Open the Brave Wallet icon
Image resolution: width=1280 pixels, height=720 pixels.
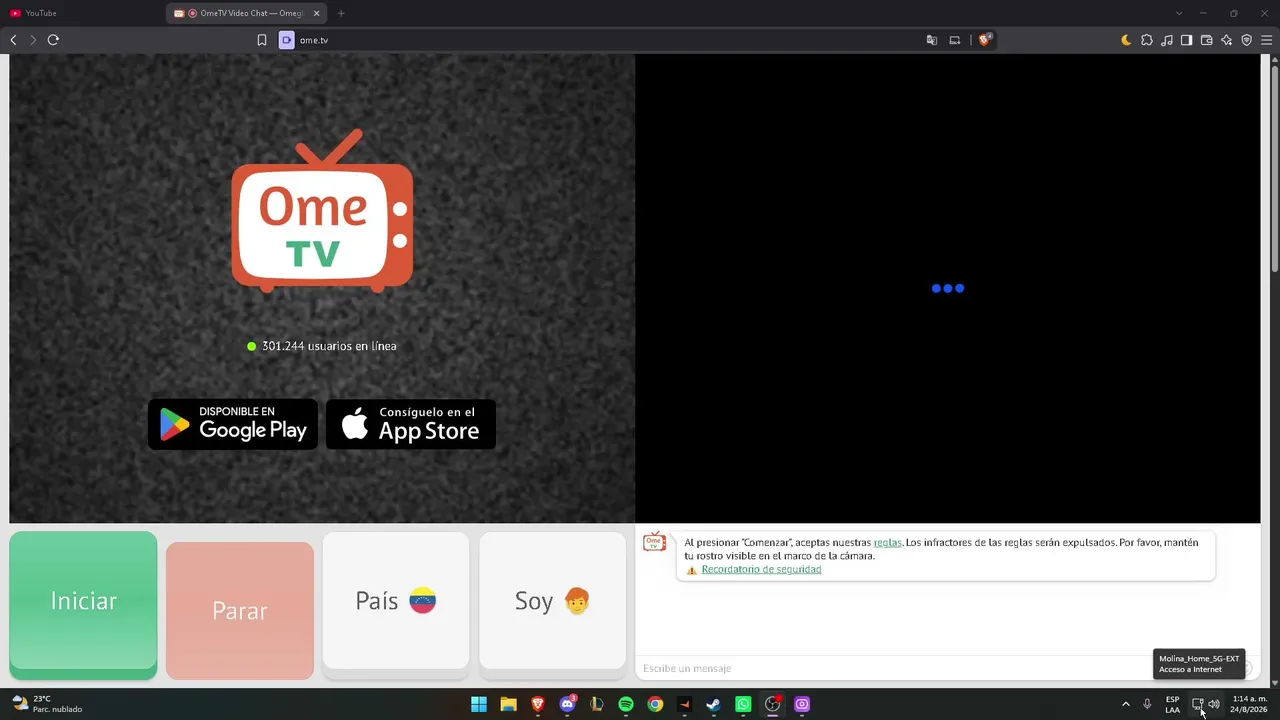(x=1206, y=40)
